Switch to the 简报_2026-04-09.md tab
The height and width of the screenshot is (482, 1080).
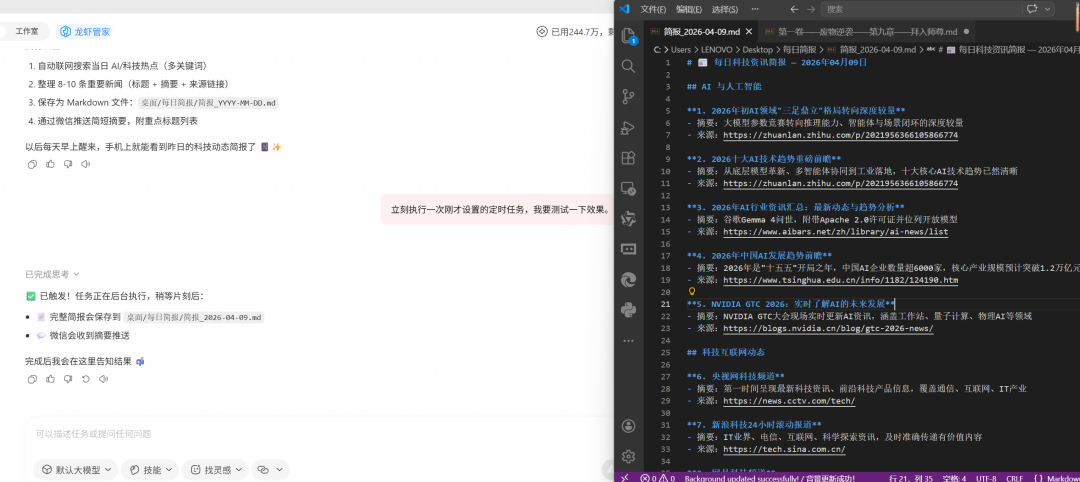pyautogui.click(x=701, y=32)
